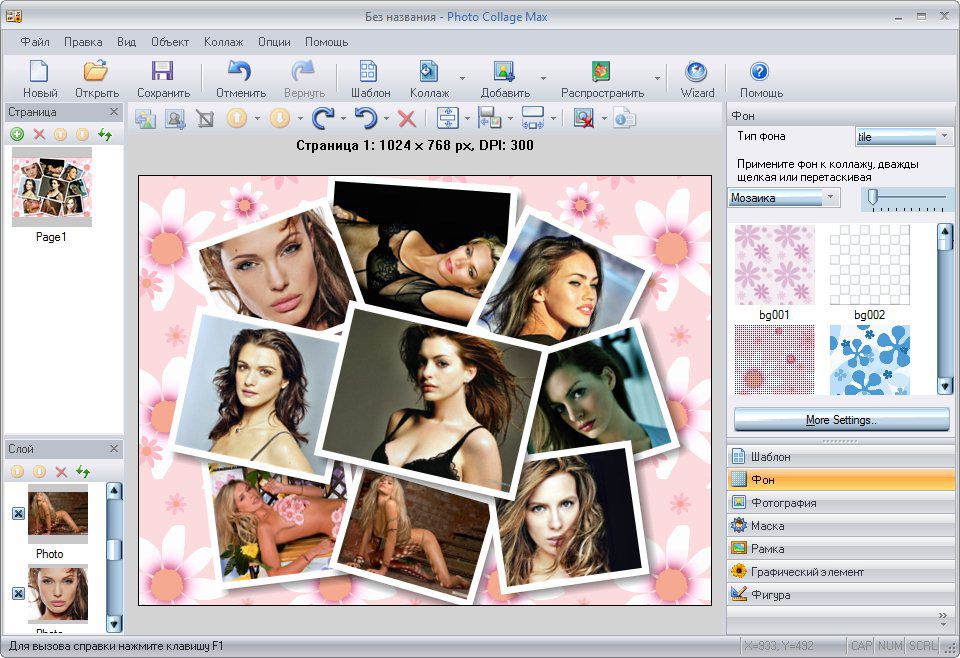Open the Вид menu
Screen dimensions: 960x658
pos(126,42)
